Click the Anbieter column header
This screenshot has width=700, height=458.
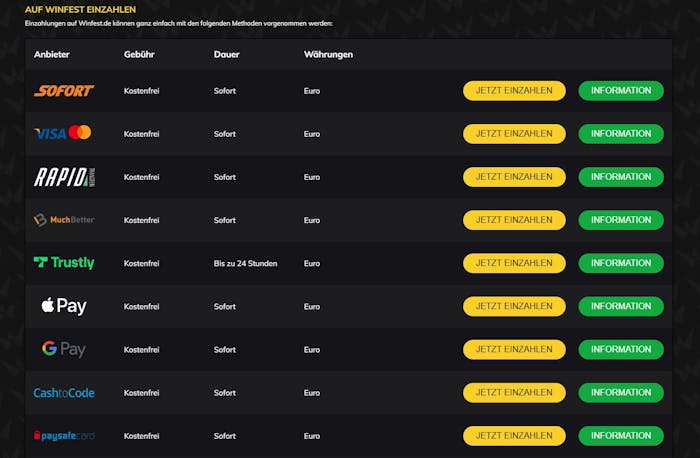[x=52, y=54]
